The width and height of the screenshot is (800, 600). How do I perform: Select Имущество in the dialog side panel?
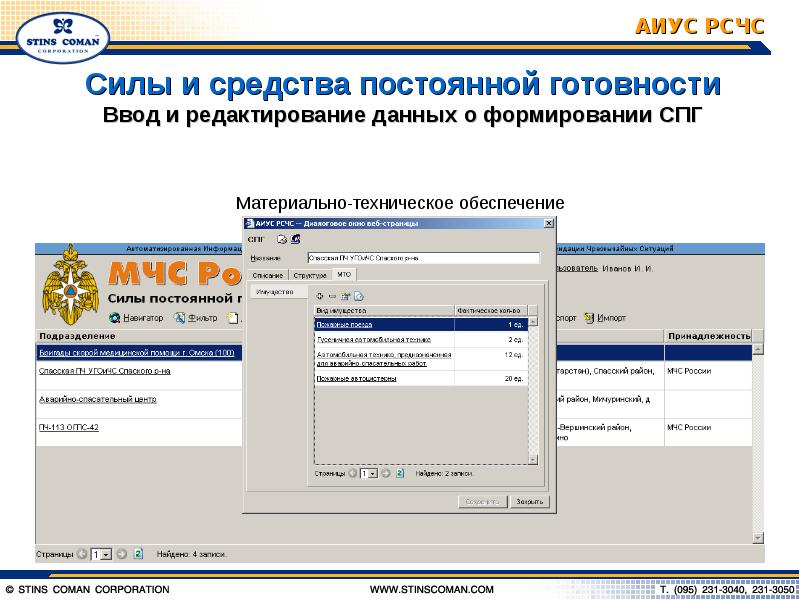275,292
